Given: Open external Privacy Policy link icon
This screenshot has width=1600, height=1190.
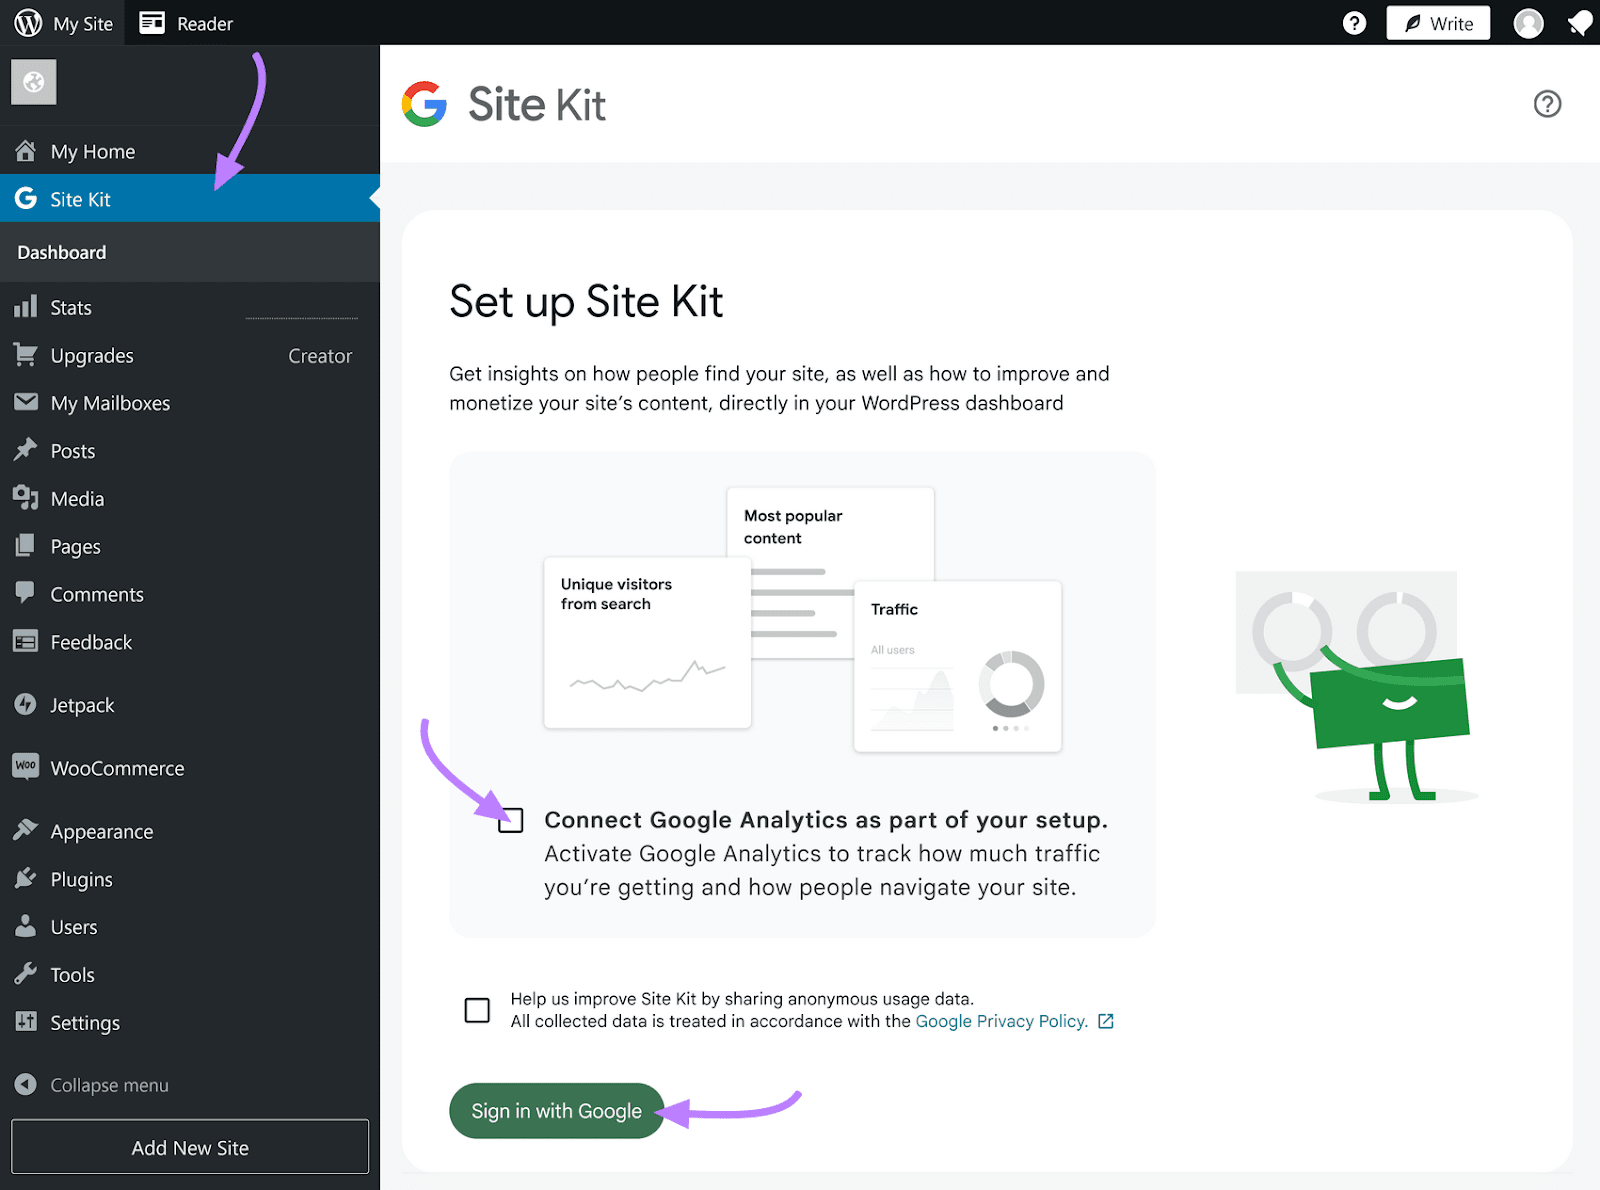Looking at the screenshot, I should pos(1106,1021).
